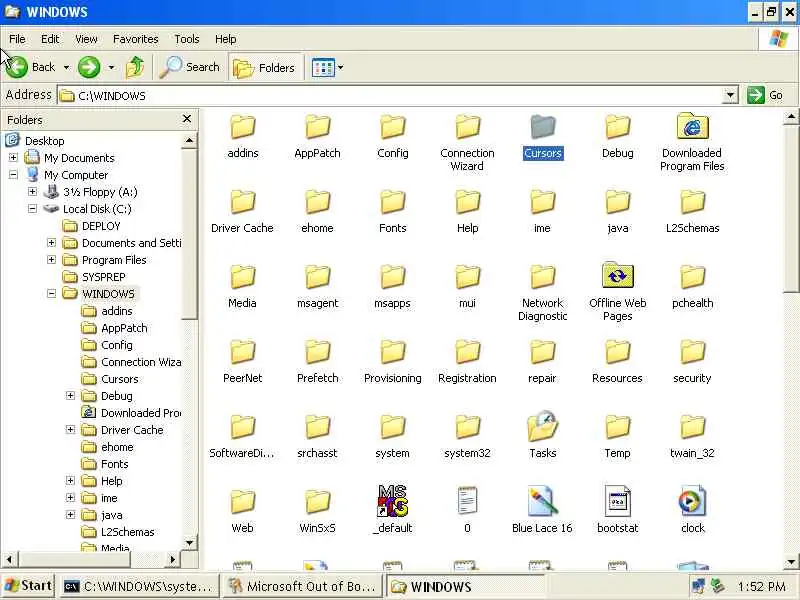Click the network connection tray icon

point(699,586)
